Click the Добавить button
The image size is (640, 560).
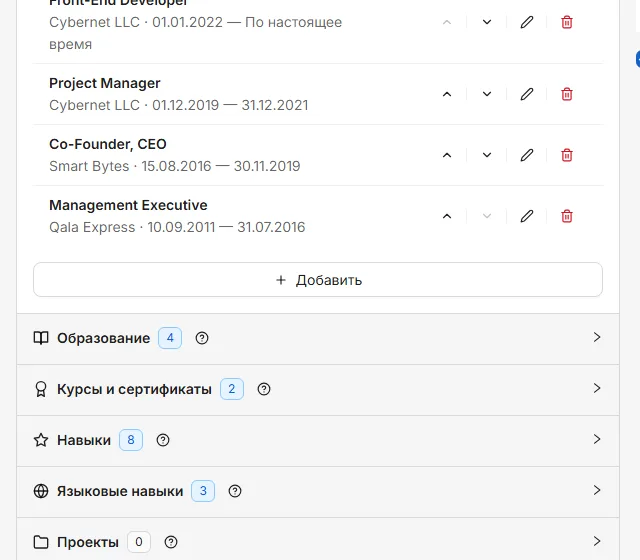318,280
